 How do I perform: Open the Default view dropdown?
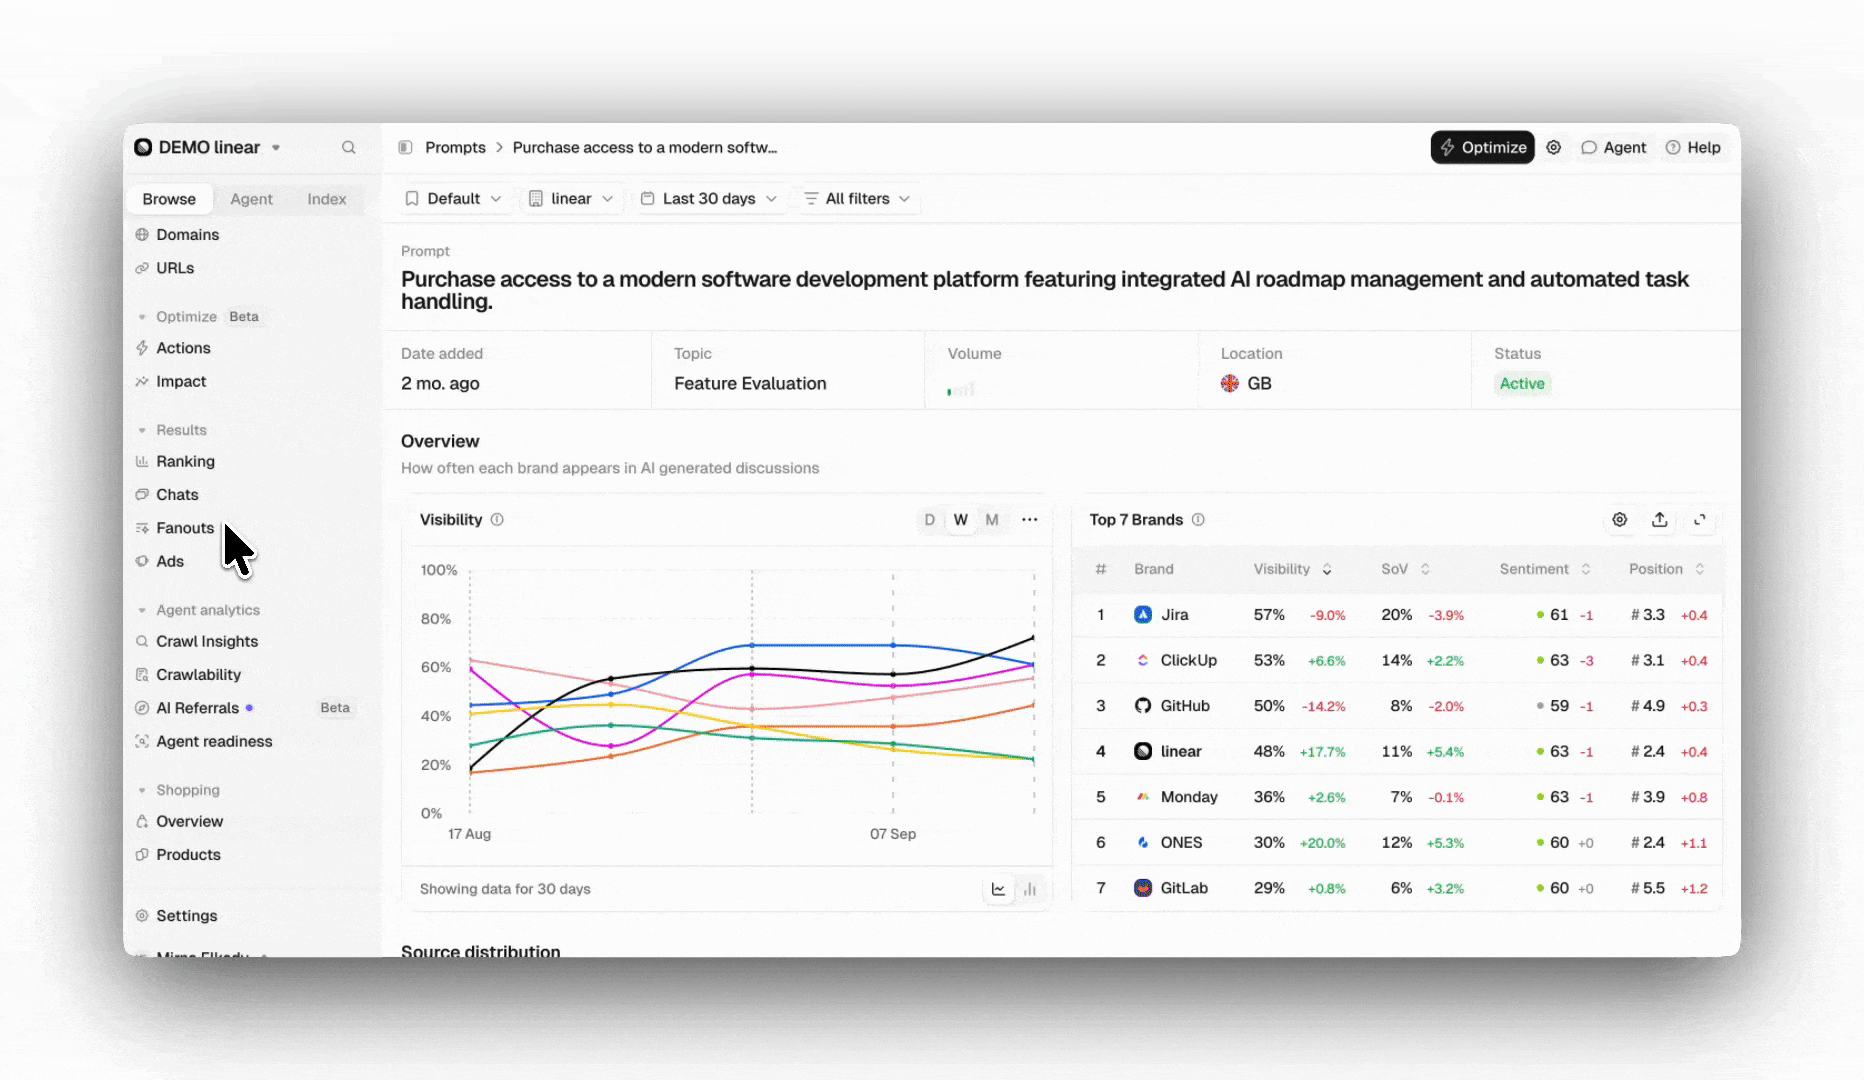tap(453, 198)
